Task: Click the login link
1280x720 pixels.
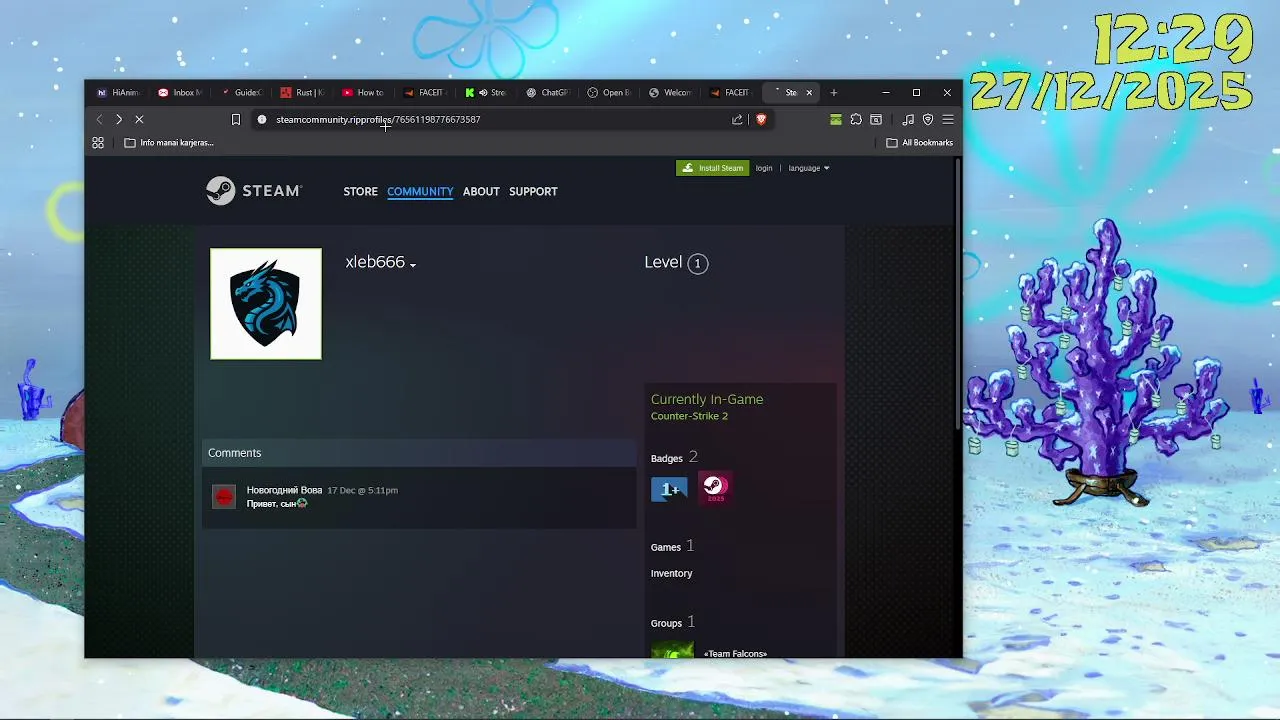Action: (764, 168)
